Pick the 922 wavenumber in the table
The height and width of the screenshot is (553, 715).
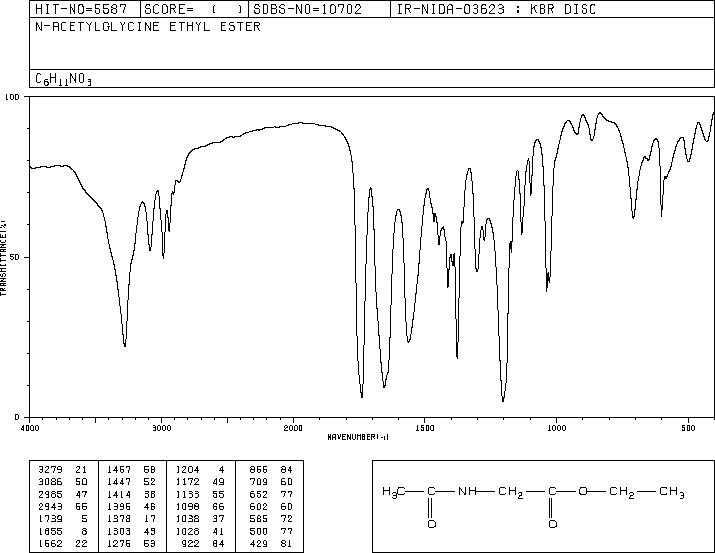pyautogui.click(x=191, y=543)
